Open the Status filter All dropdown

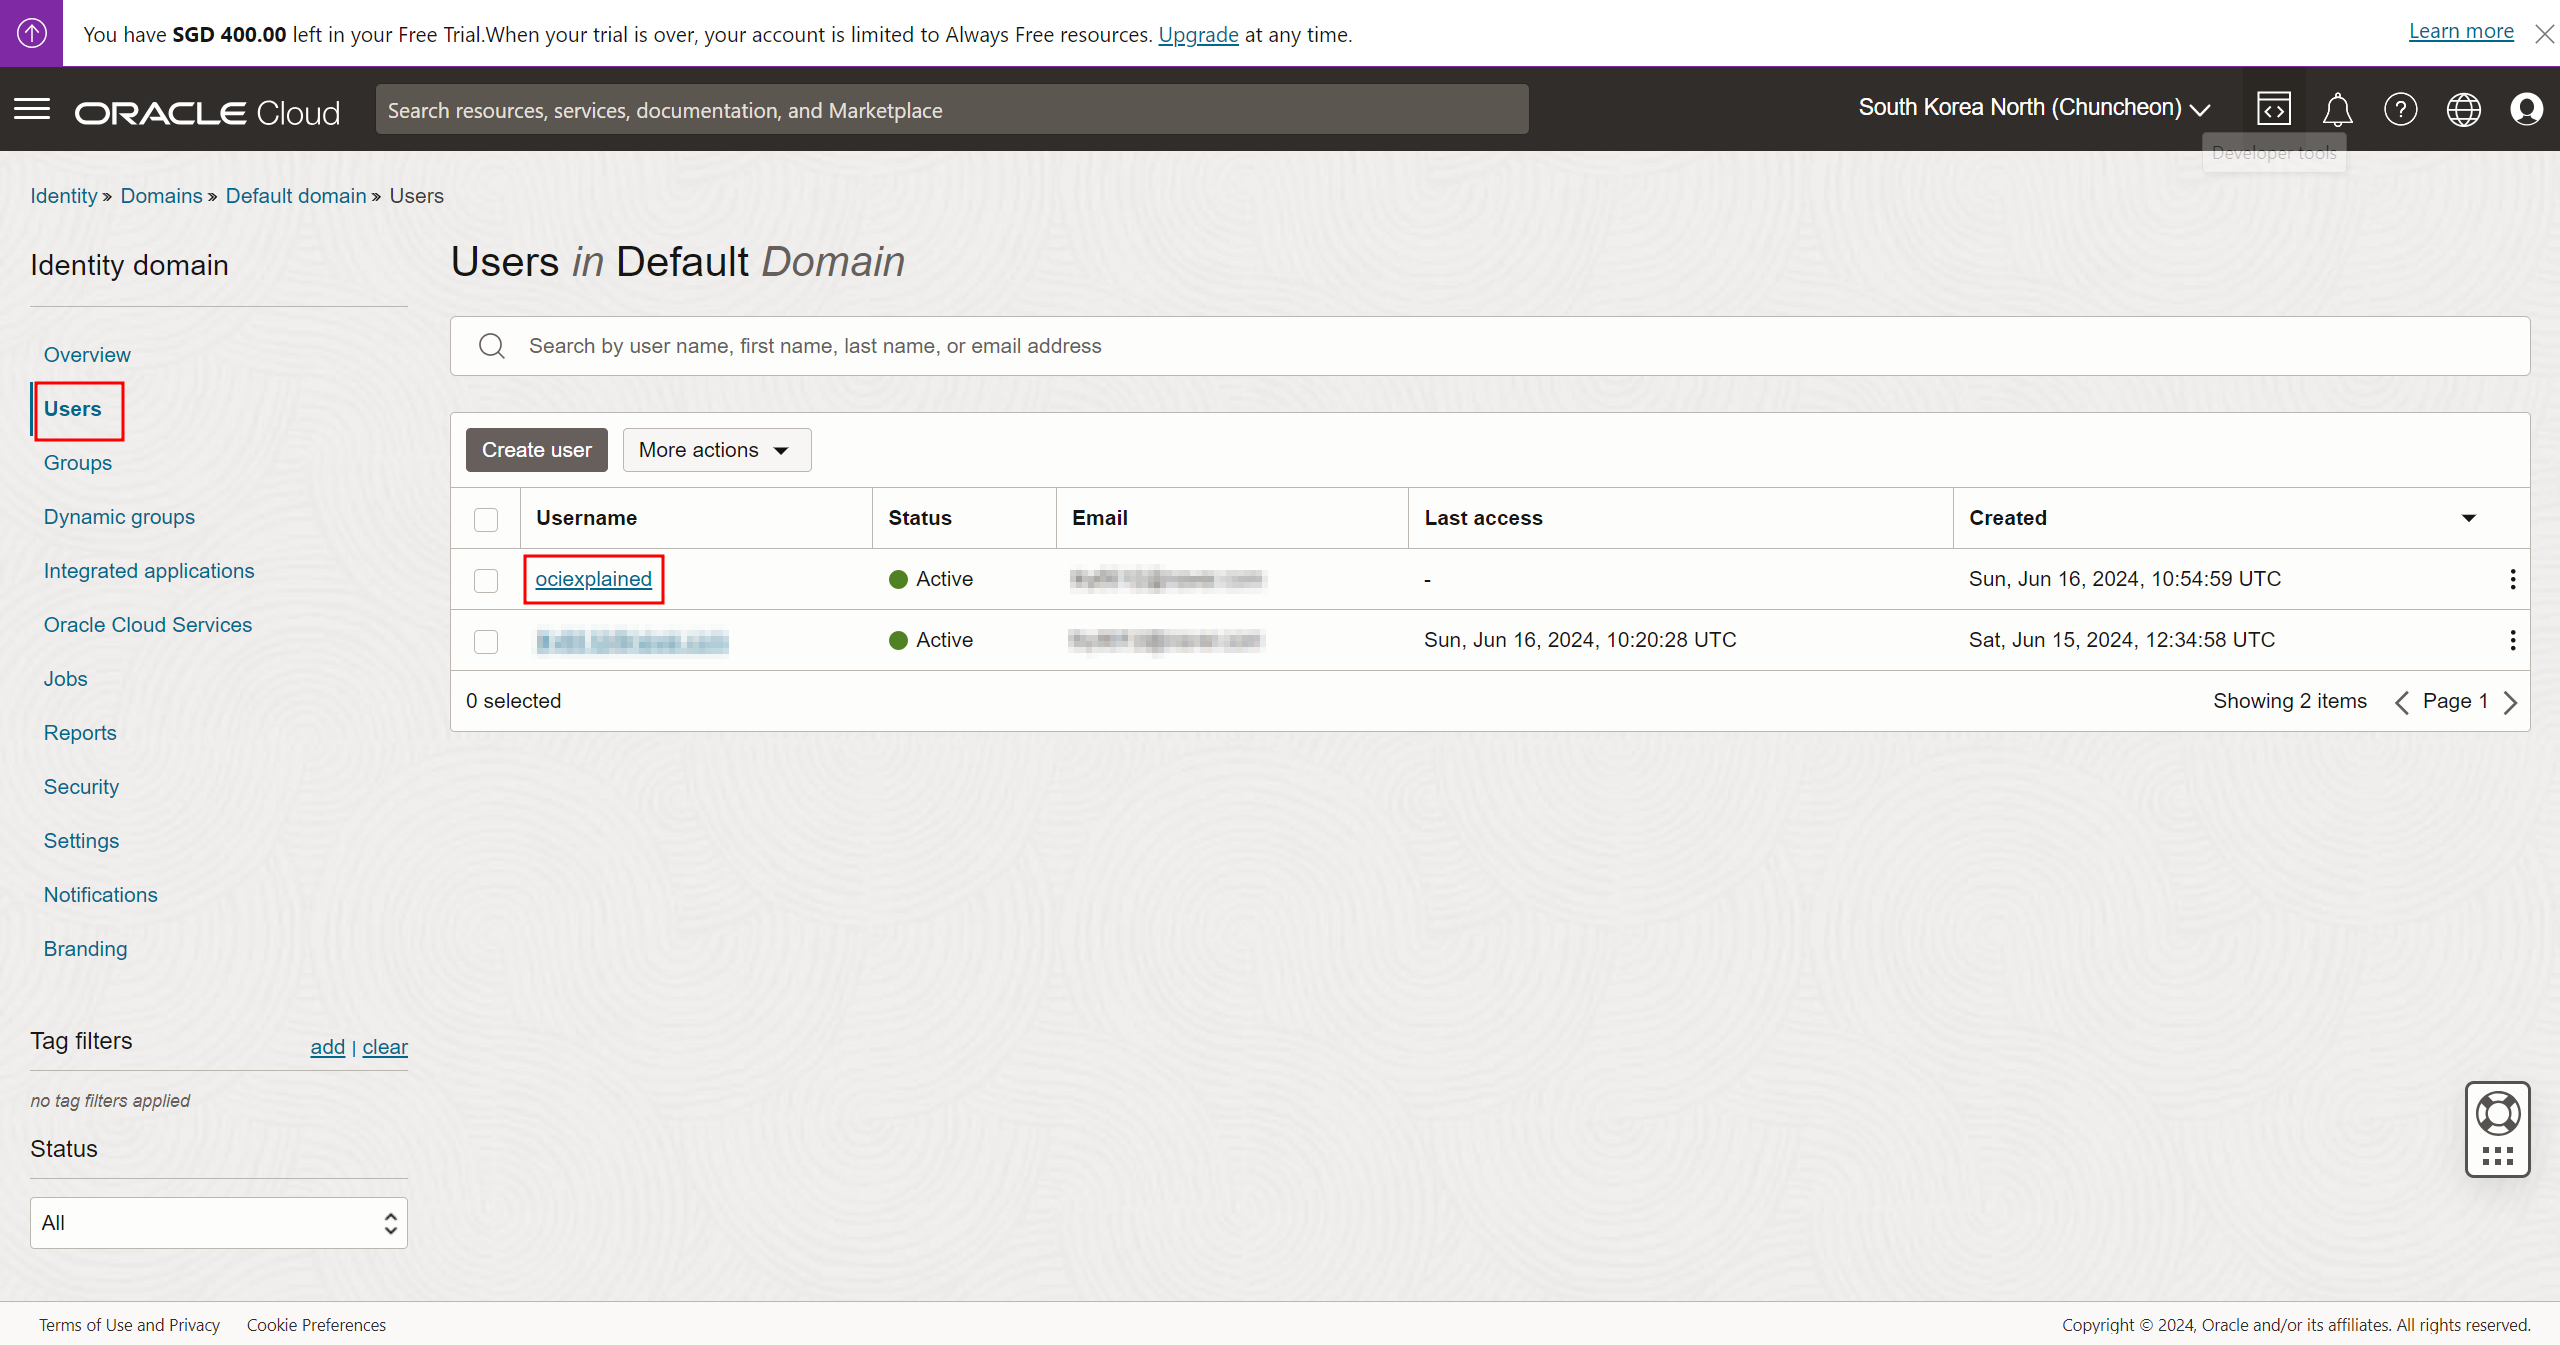[218, 1222]
